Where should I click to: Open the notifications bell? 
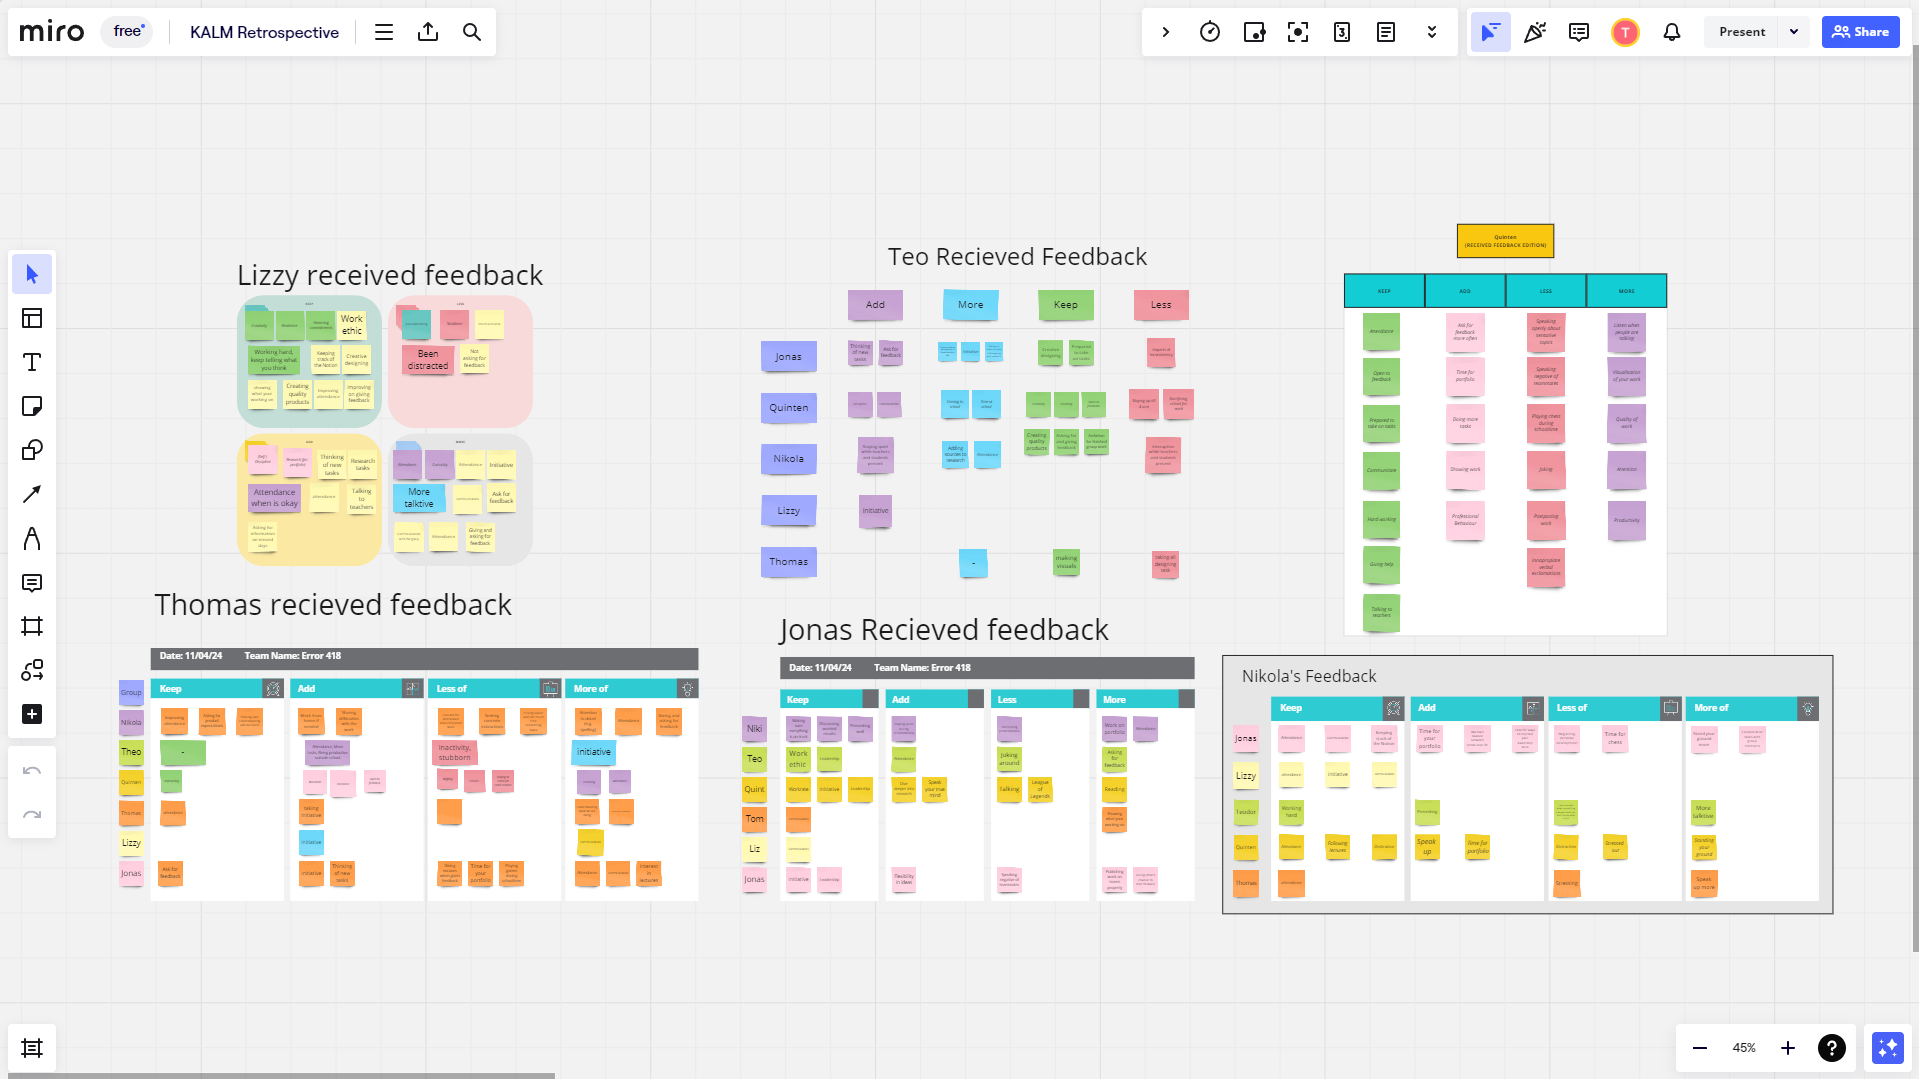coord(1672,32)
